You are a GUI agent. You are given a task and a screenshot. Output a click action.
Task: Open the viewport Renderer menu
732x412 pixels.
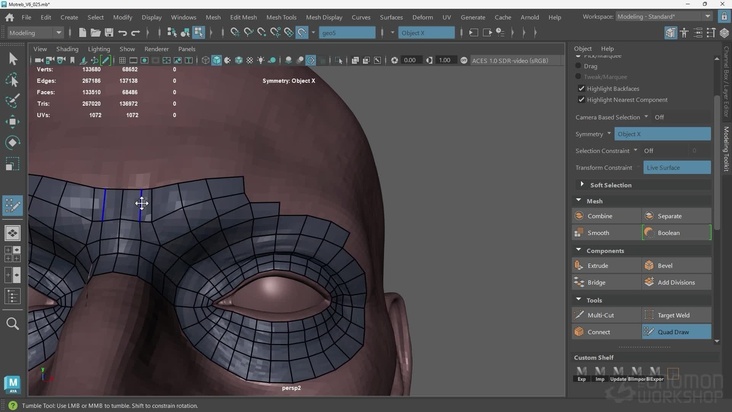pos(156,49)
